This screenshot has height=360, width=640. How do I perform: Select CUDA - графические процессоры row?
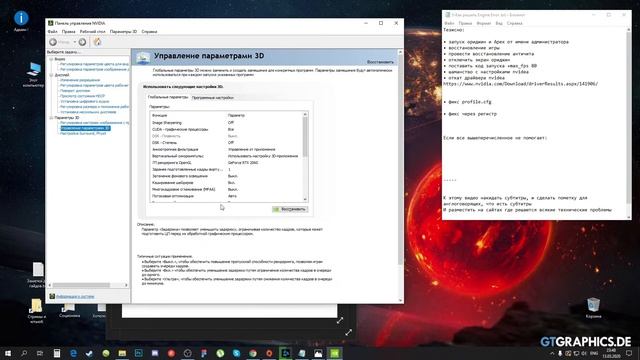coord(227,129)
